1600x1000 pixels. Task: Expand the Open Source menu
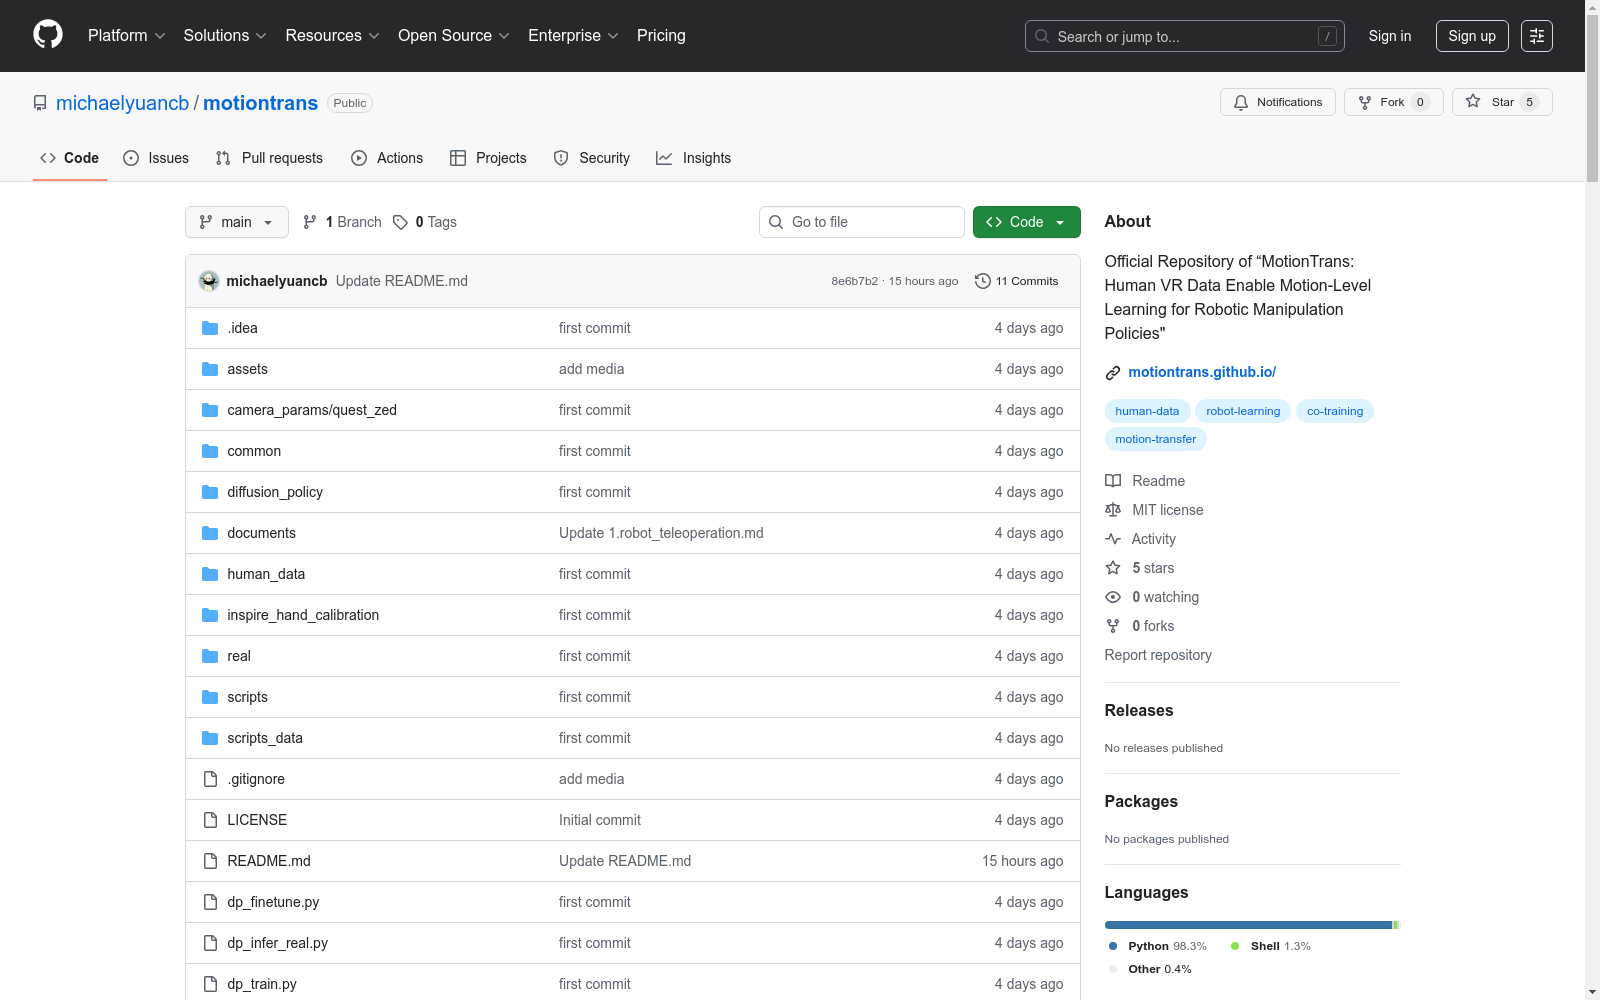(x=454, y=35)
